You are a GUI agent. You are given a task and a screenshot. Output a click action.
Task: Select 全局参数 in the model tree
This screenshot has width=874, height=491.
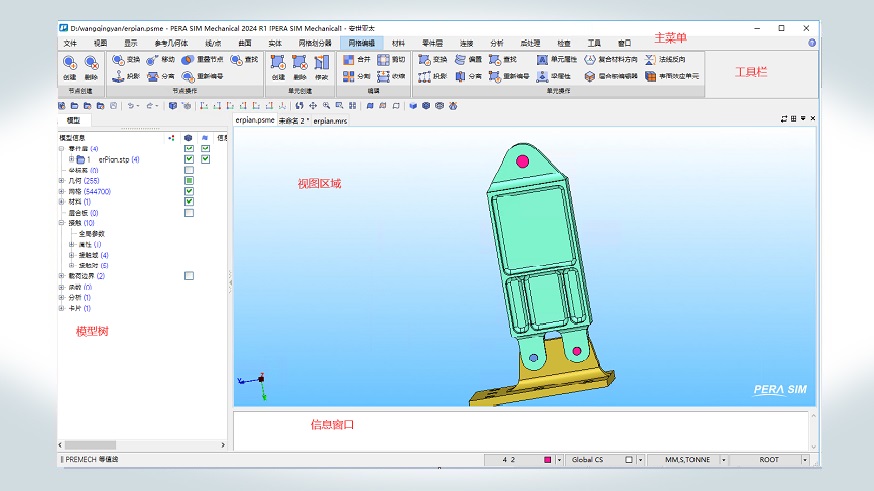coord(92,234)
